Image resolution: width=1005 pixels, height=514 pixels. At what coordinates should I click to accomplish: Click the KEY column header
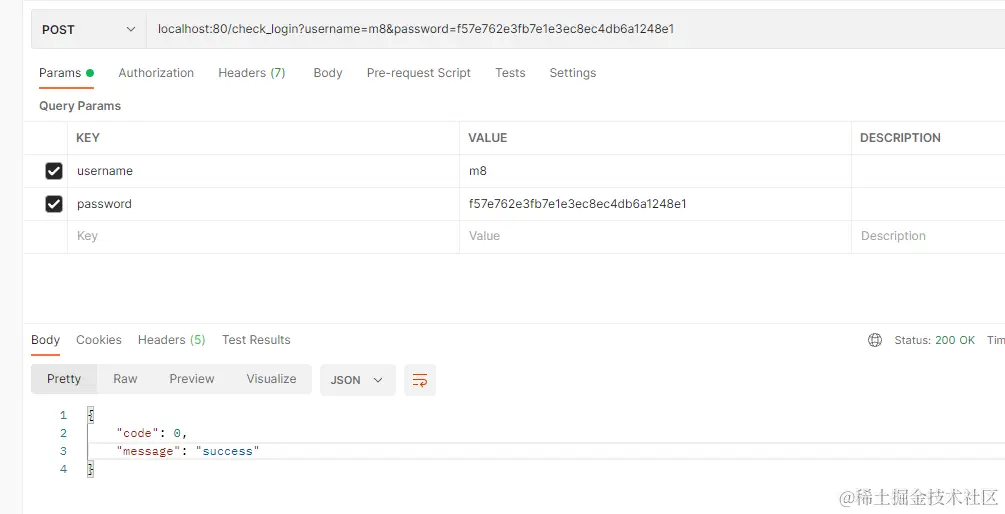click(x=88, y=138)
